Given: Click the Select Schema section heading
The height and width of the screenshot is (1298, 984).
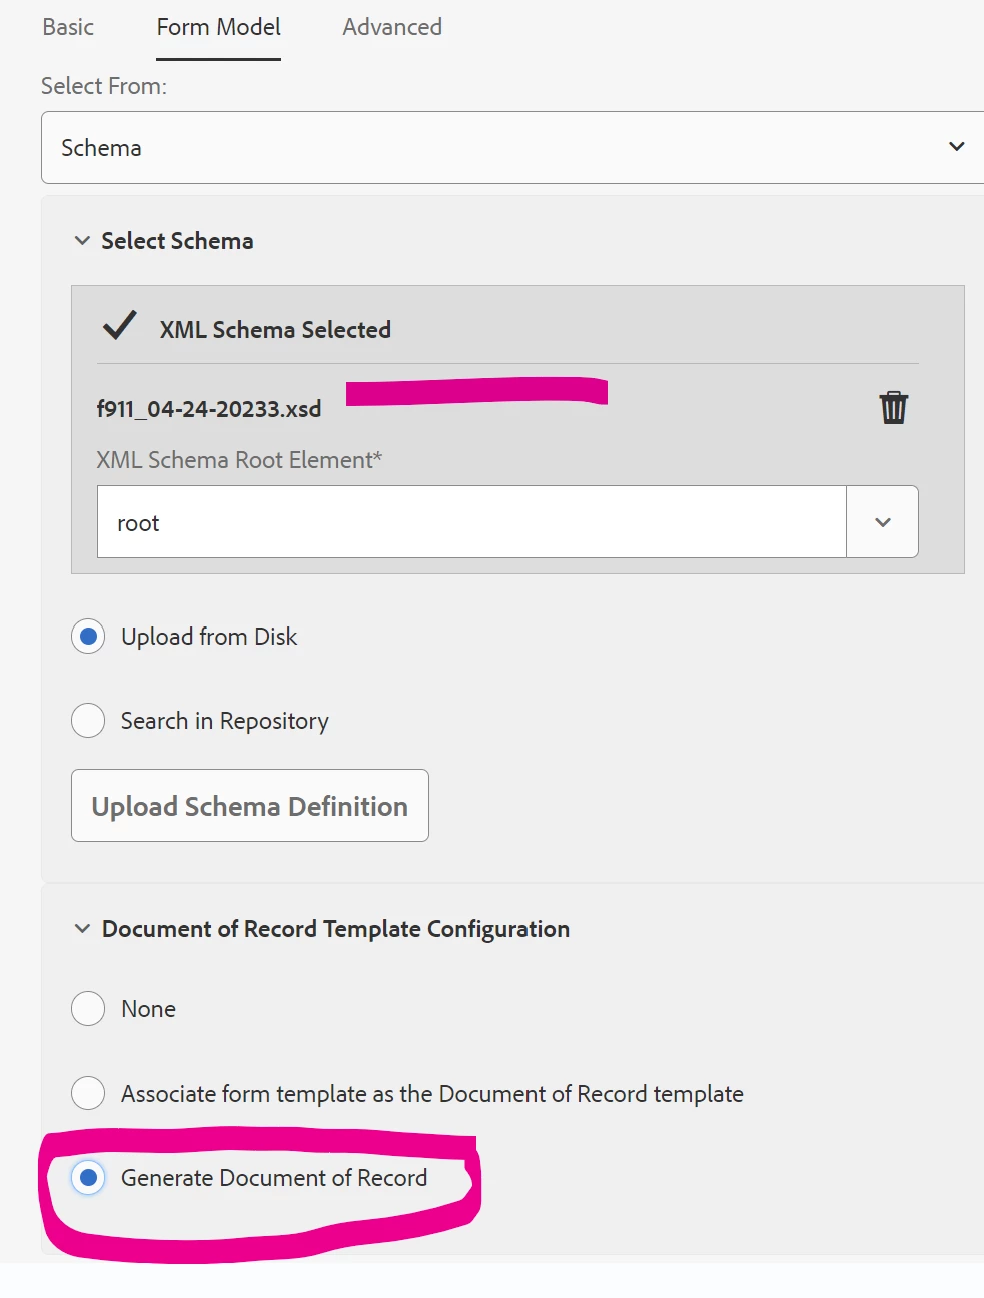Looking at the screenshot, I should (x=177, y=241).
